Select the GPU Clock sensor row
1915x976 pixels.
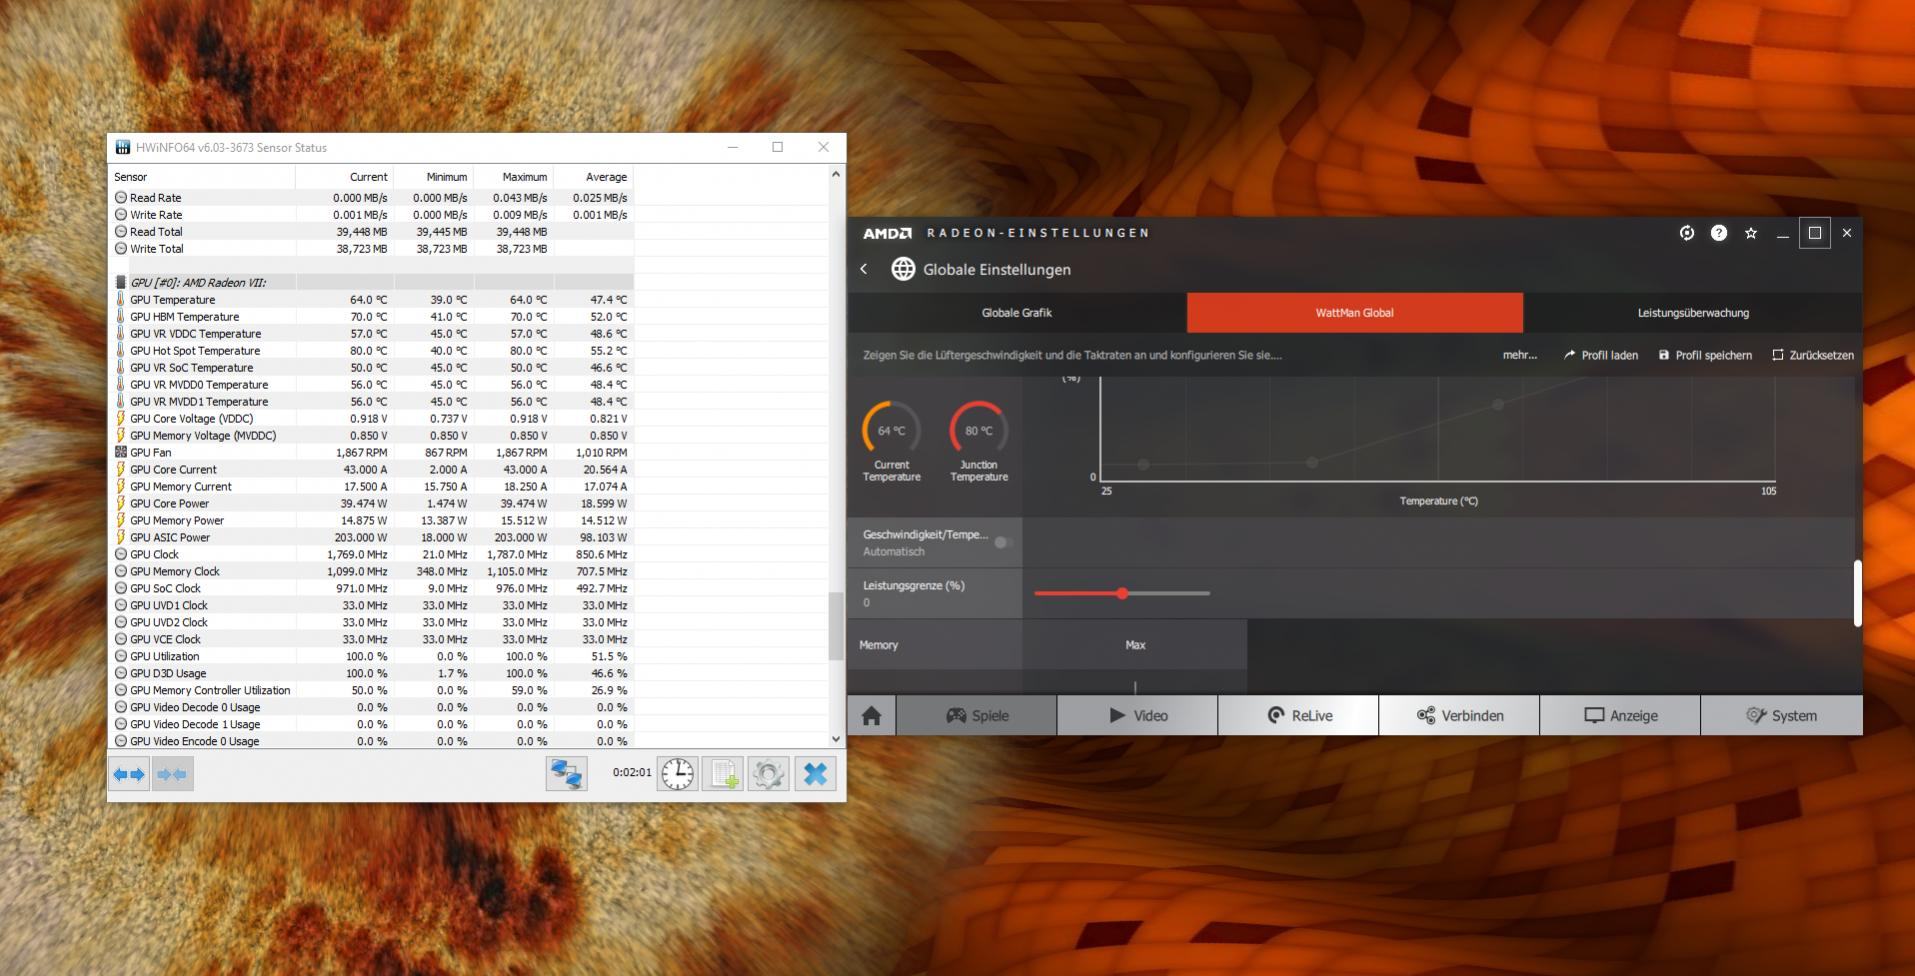click(x=371, y=554)
